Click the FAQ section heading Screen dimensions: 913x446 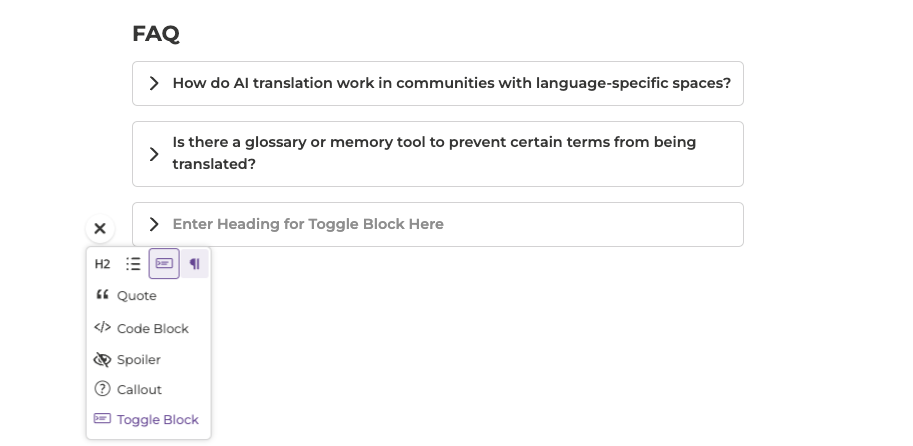click(x=156, y=34)
